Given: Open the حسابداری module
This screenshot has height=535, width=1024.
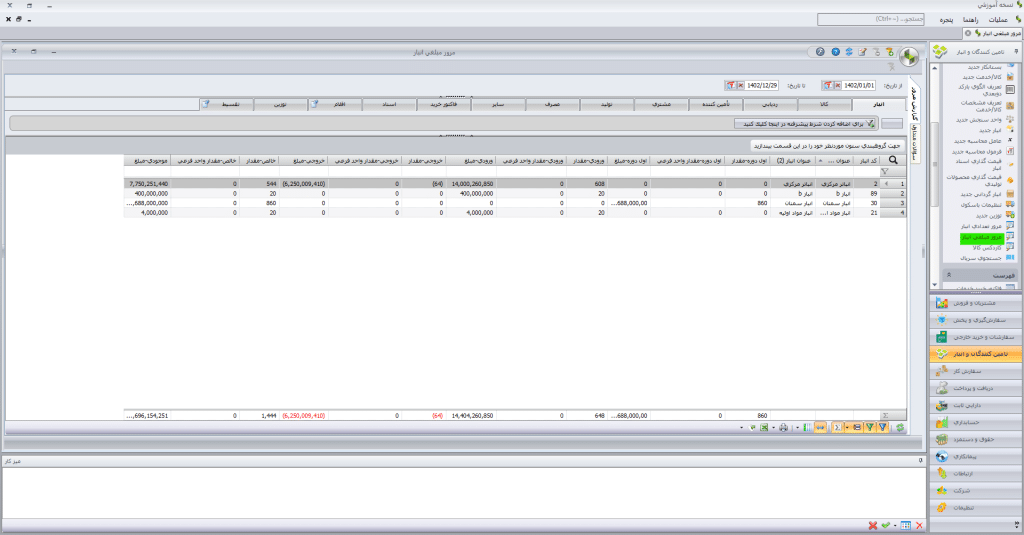Looking at the screenshot, I should coord(976,423).
